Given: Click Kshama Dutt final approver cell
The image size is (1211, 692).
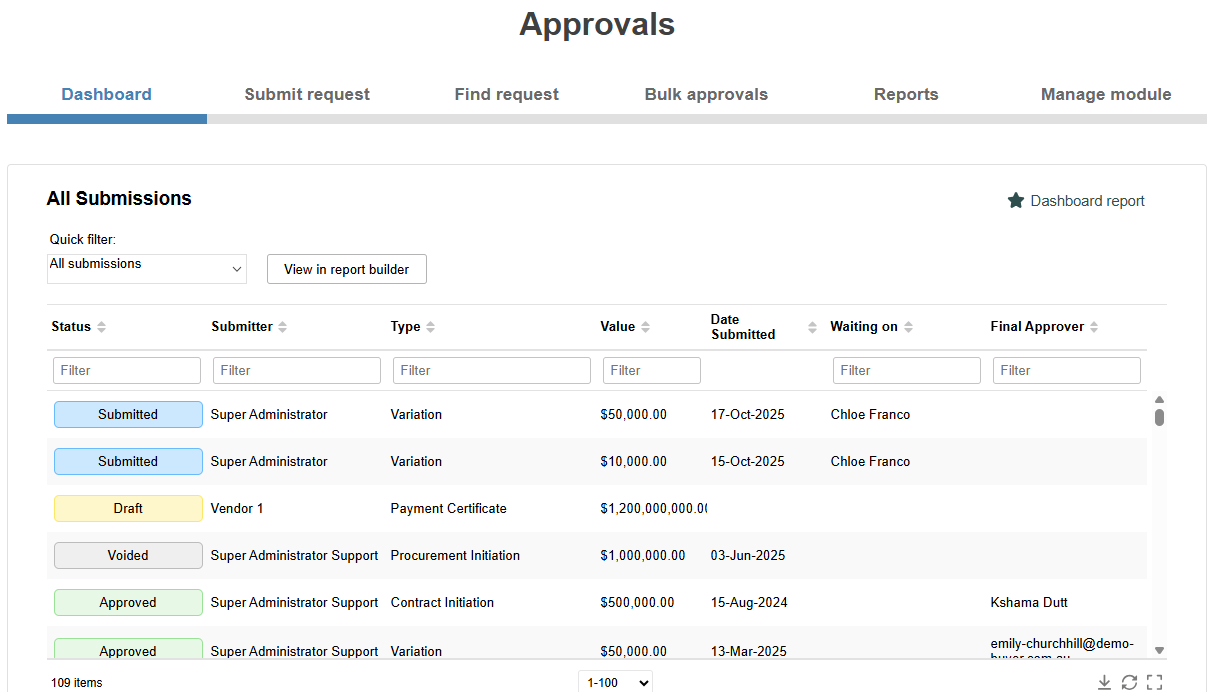Looking at the screenshot, I should 1029,602.
